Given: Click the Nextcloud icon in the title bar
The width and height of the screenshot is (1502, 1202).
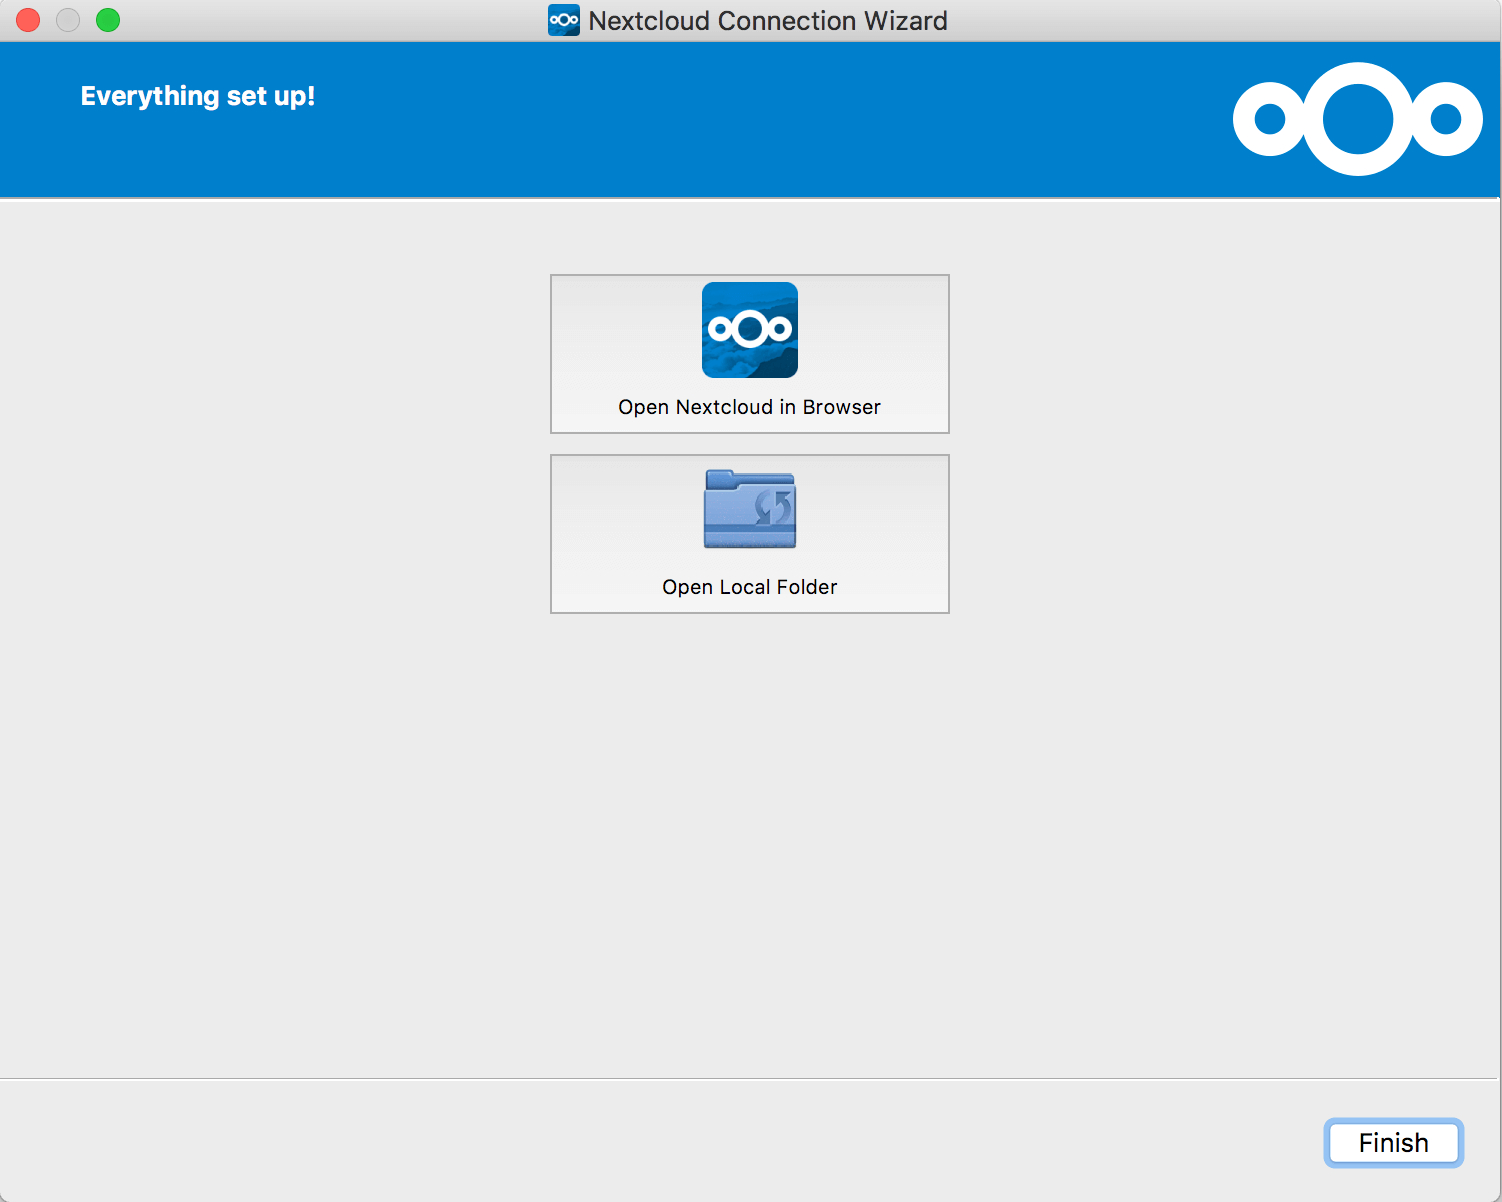Looking at the screenshot, I should (564, 20).
